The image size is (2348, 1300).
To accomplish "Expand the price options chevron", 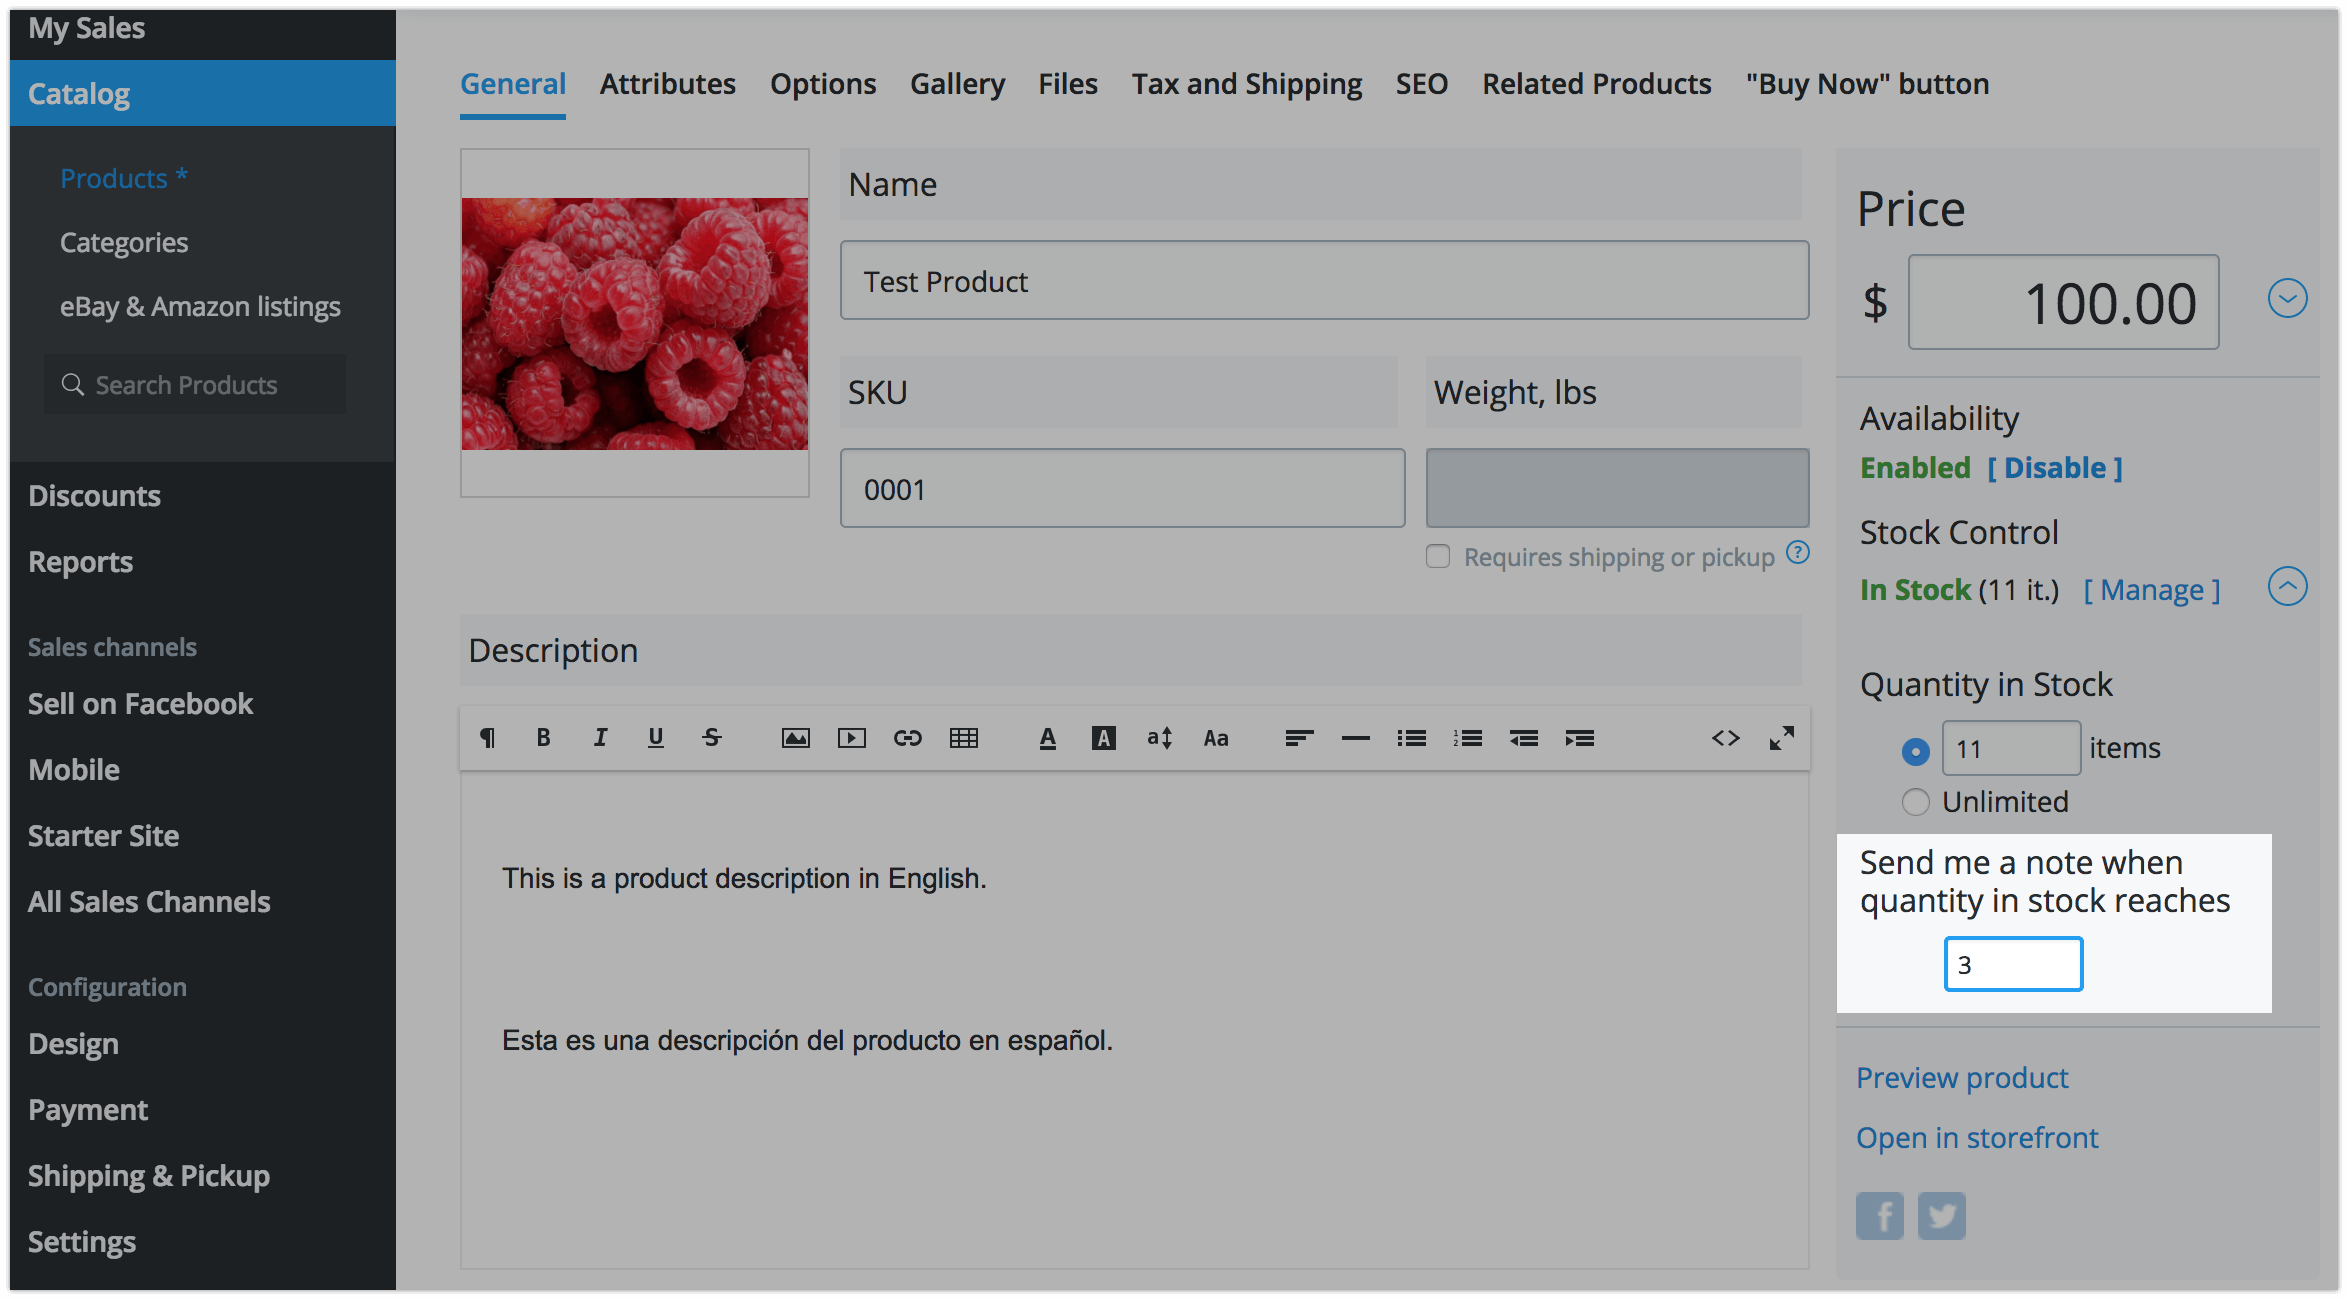I will [x=2287, y=298].
